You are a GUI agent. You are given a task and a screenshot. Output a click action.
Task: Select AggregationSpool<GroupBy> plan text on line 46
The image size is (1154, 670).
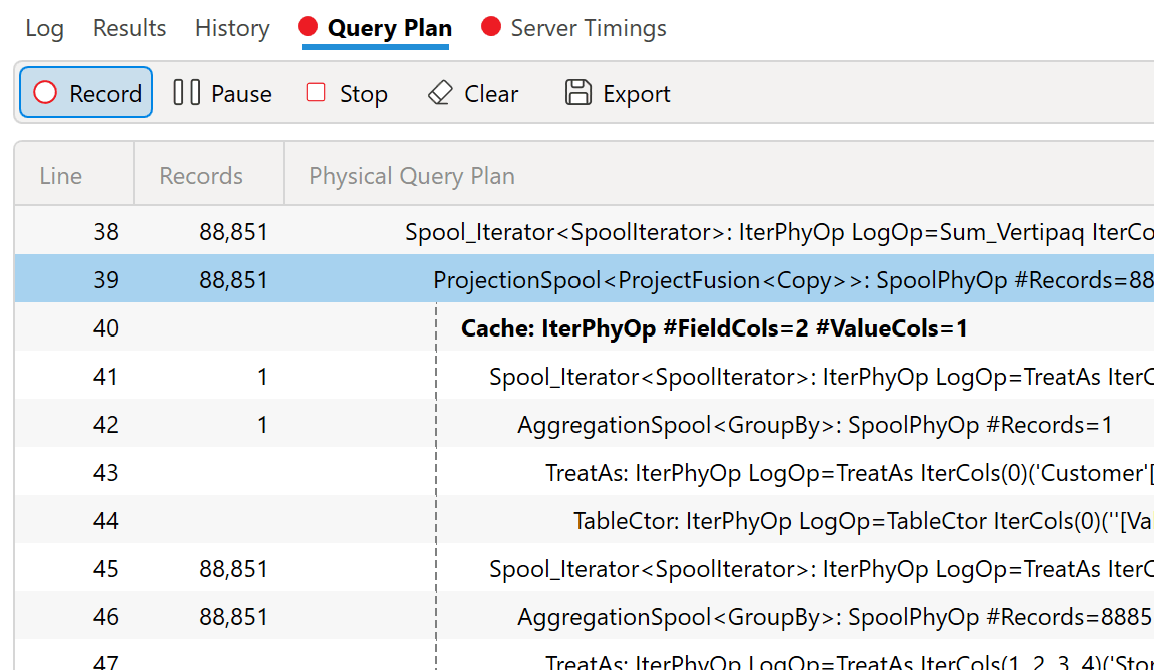point(835,616)
